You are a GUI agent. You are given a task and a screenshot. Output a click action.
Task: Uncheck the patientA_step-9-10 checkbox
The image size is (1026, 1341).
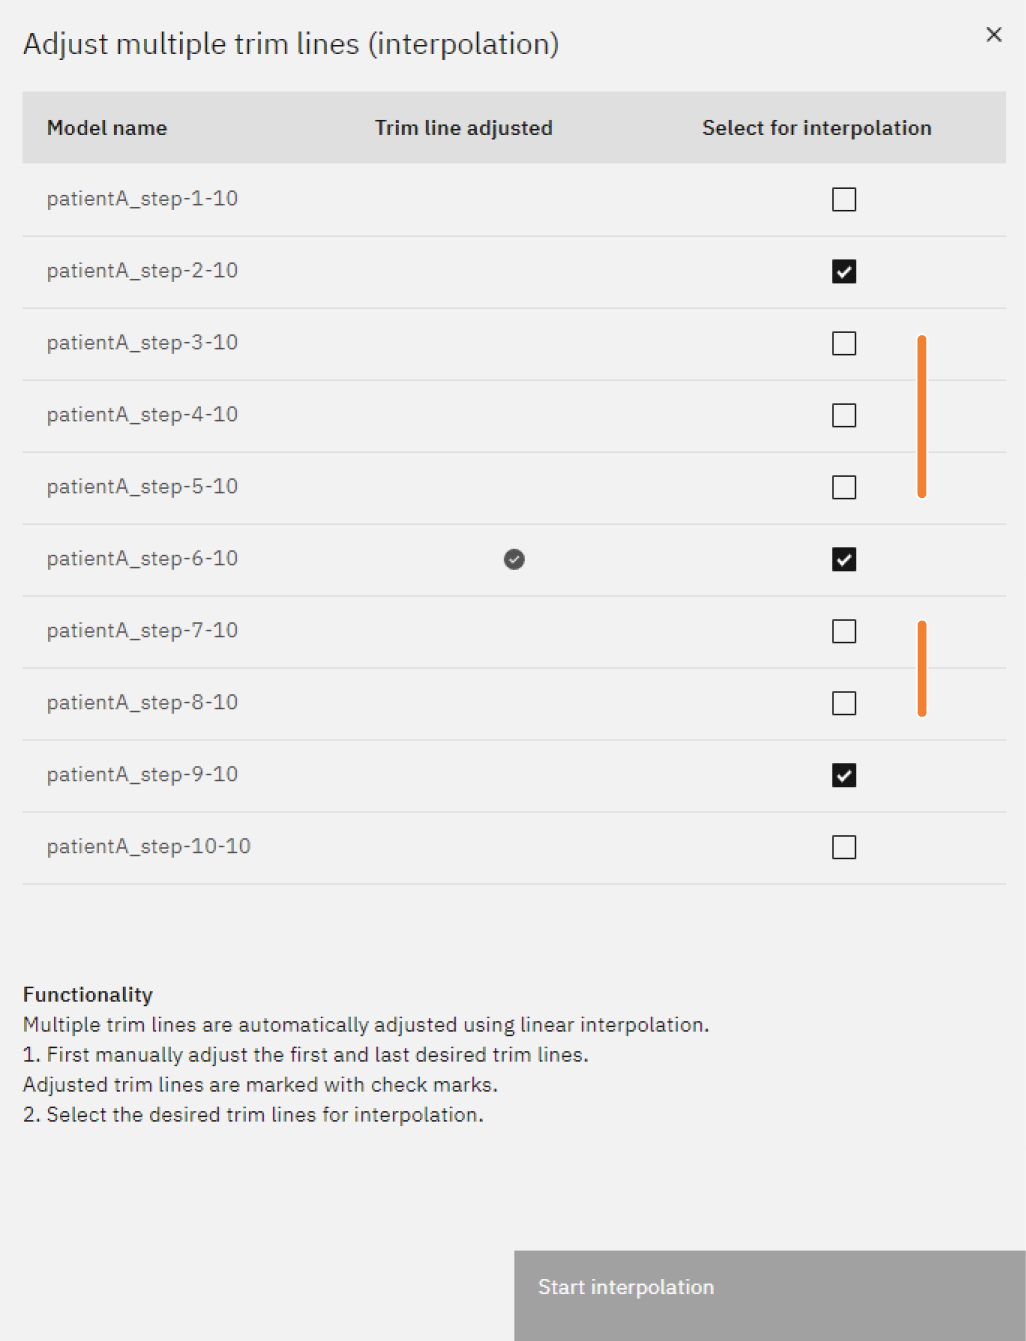point(844,776)
